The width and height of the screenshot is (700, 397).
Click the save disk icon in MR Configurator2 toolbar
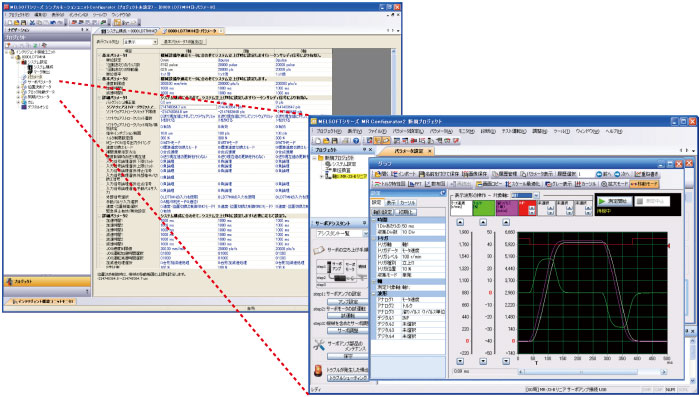[x=336, y=141]
